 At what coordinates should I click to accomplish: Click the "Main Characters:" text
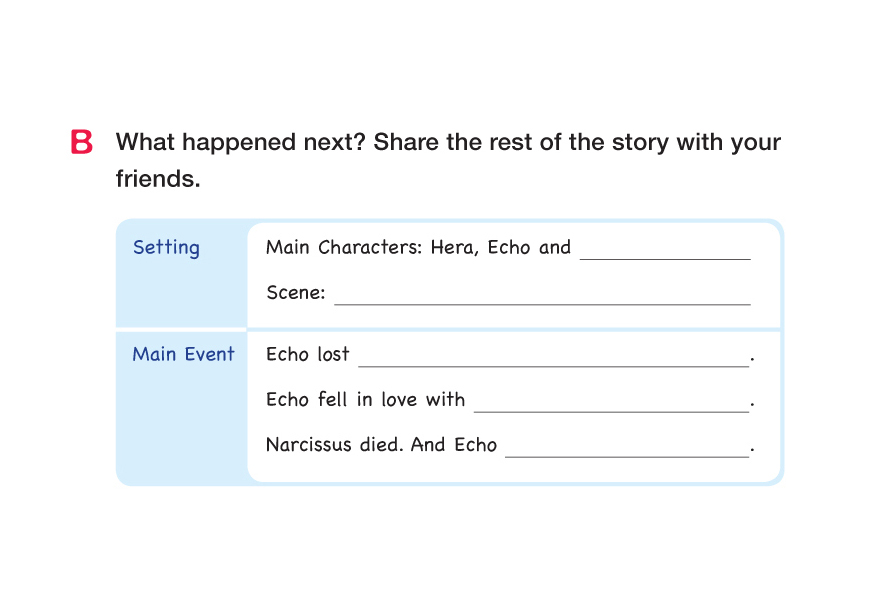[x=344, y=248]
